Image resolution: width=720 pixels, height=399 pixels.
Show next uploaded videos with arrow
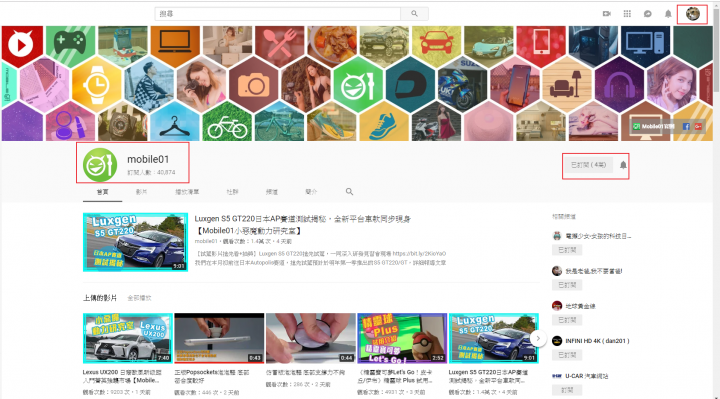click(538, 339)
